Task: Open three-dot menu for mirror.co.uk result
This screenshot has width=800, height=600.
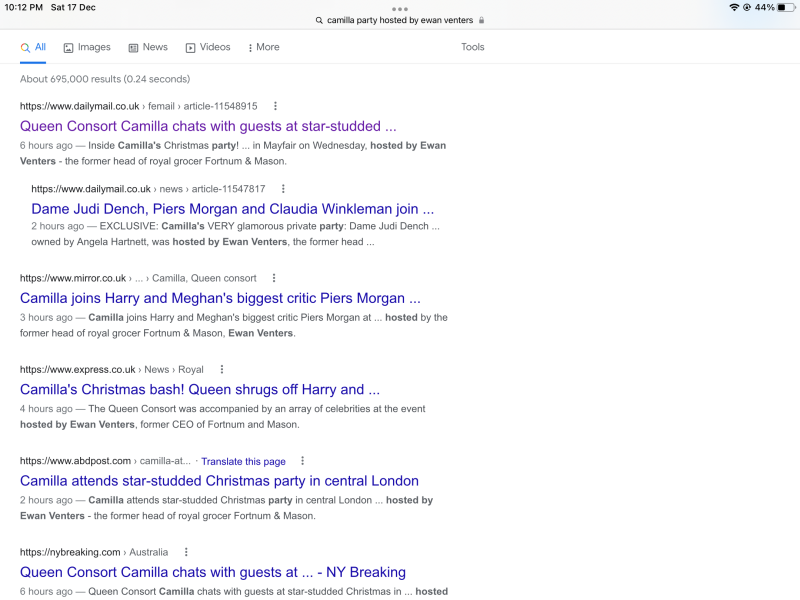Action: [274, 278]
